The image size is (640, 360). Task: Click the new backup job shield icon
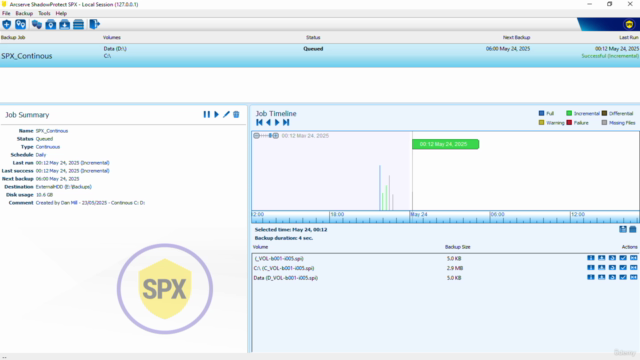[7, 24]
